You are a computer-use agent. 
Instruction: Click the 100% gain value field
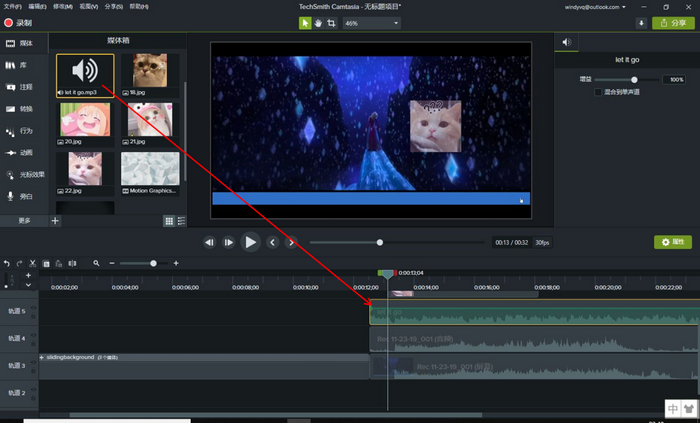pyautogui.click(x=674, y=79)
